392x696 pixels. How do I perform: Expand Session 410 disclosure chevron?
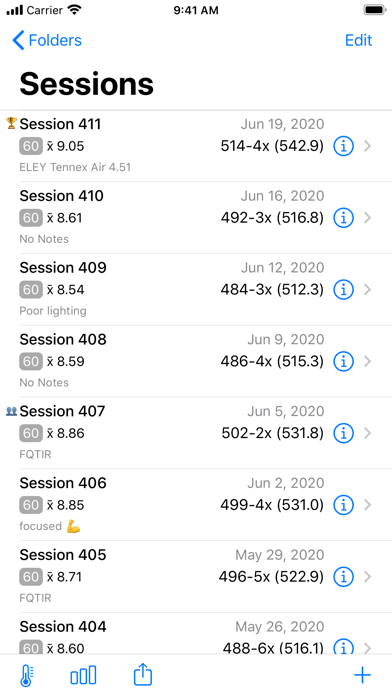(x=367, y=218)
